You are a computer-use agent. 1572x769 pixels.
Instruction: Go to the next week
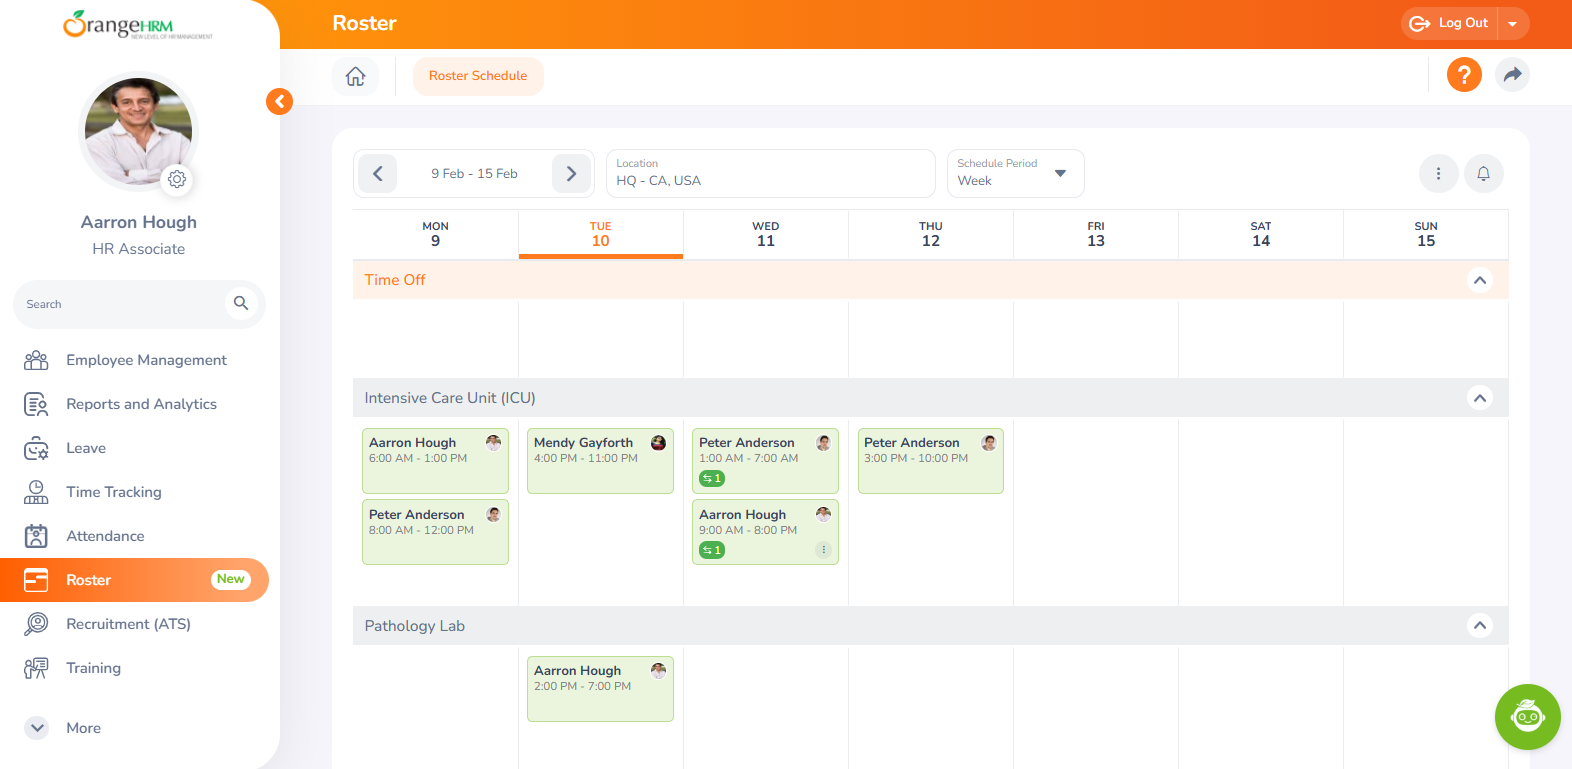pyautogui.click(x=571, y=174)
